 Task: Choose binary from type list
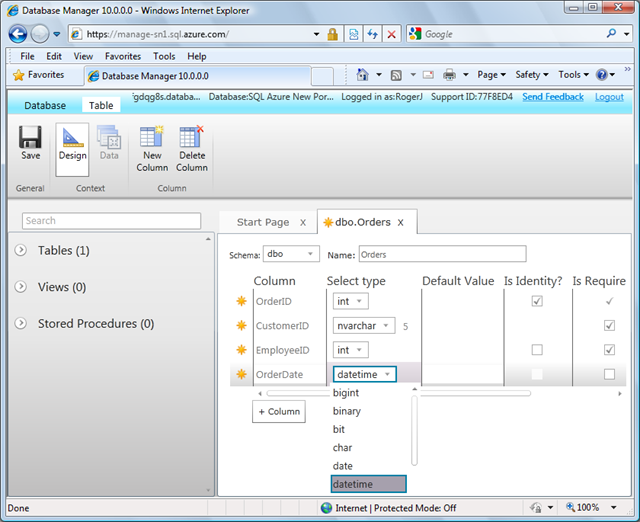[x=347, y=411]
